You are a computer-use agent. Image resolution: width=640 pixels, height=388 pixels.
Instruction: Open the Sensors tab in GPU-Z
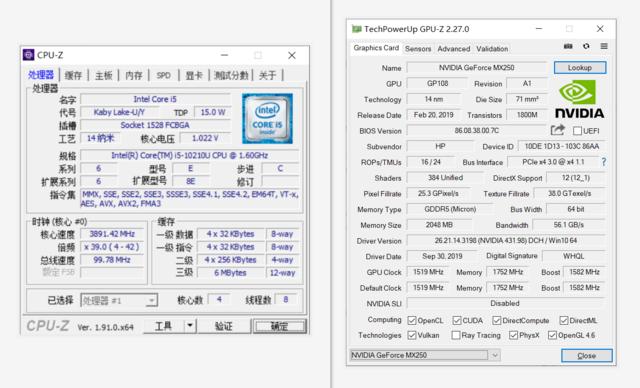[x=418, y=49]
